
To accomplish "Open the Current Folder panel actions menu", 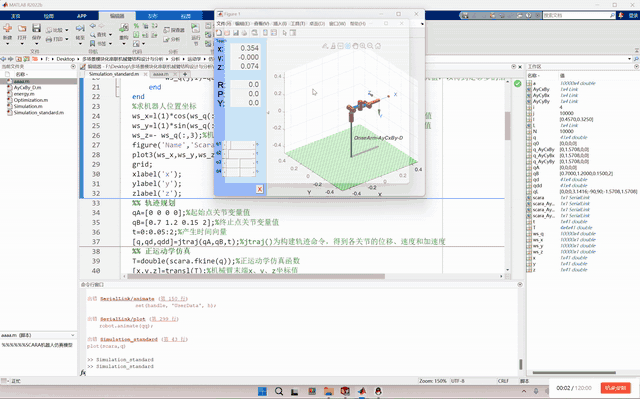I will coord(73,66).
